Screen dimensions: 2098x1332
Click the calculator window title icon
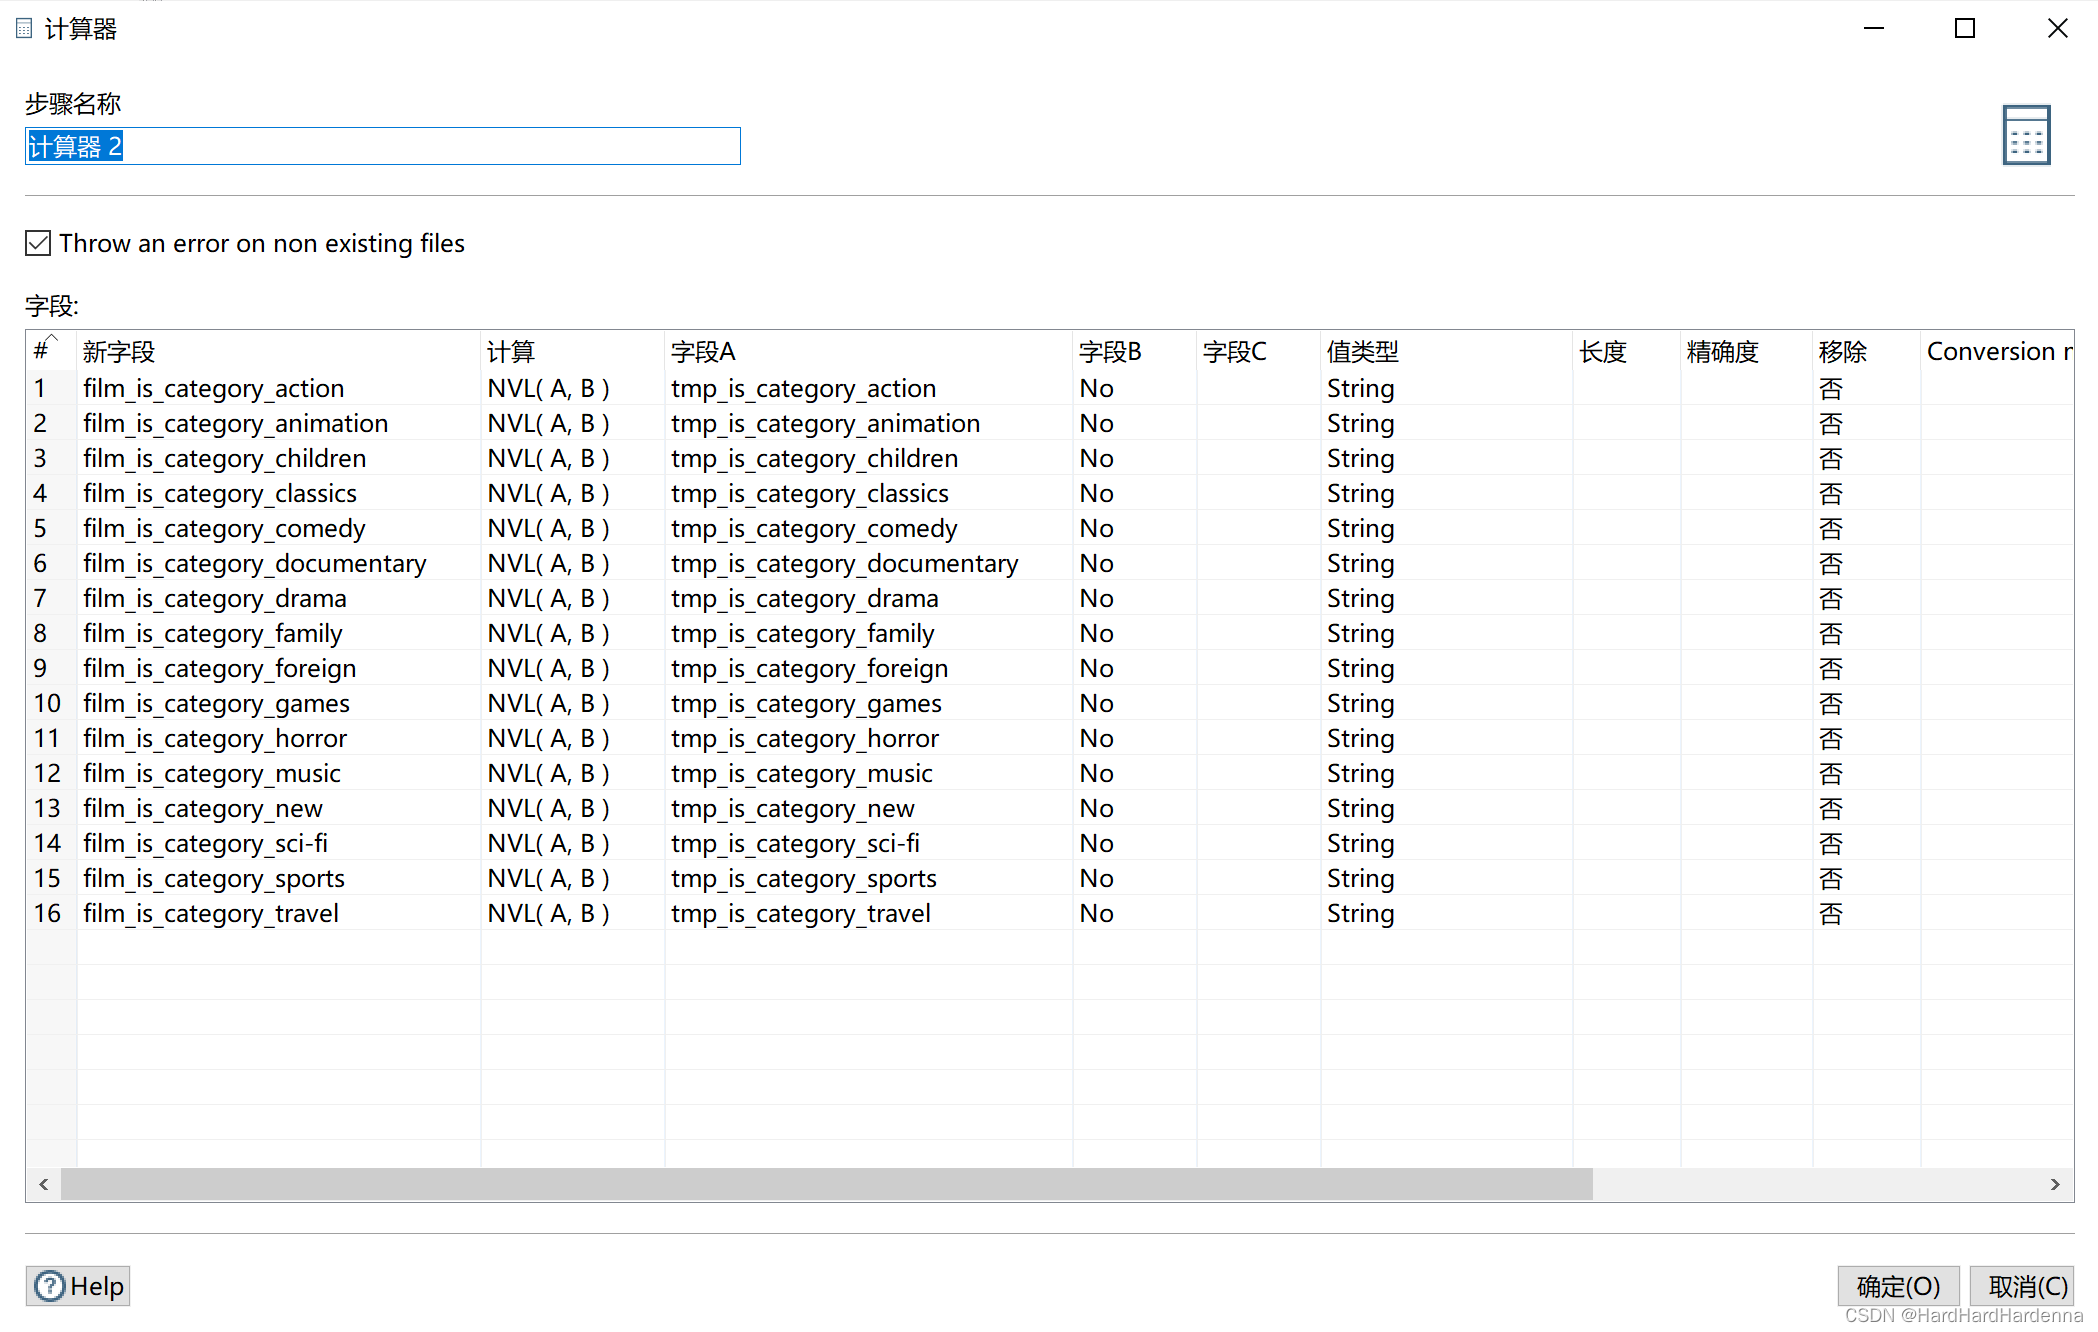(24, 29)
